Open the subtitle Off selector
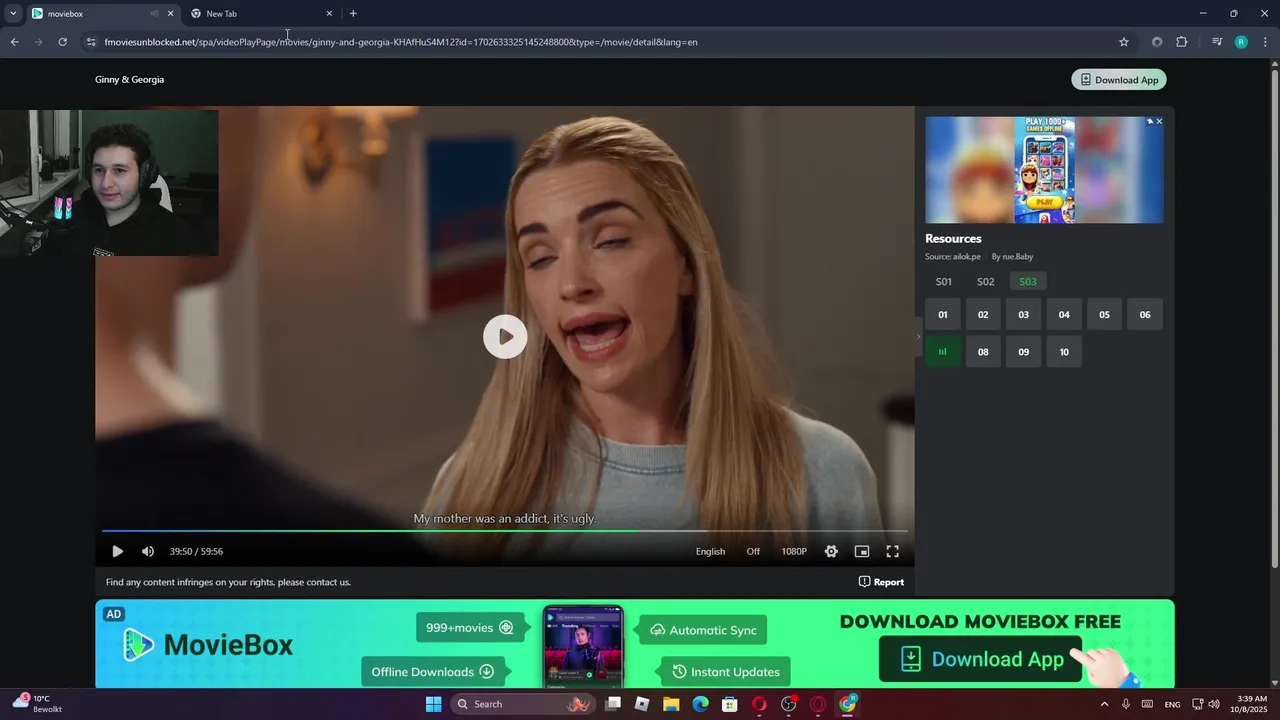Viewport: 1280px width, 720px height. [x=753, y=551]
